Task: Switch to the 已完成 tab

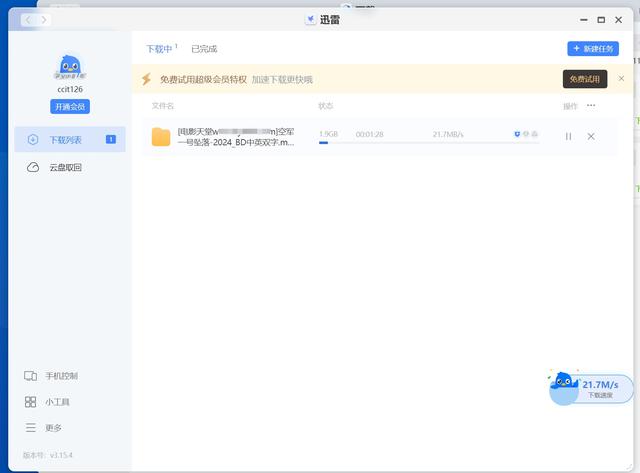Action: point(204,49)
